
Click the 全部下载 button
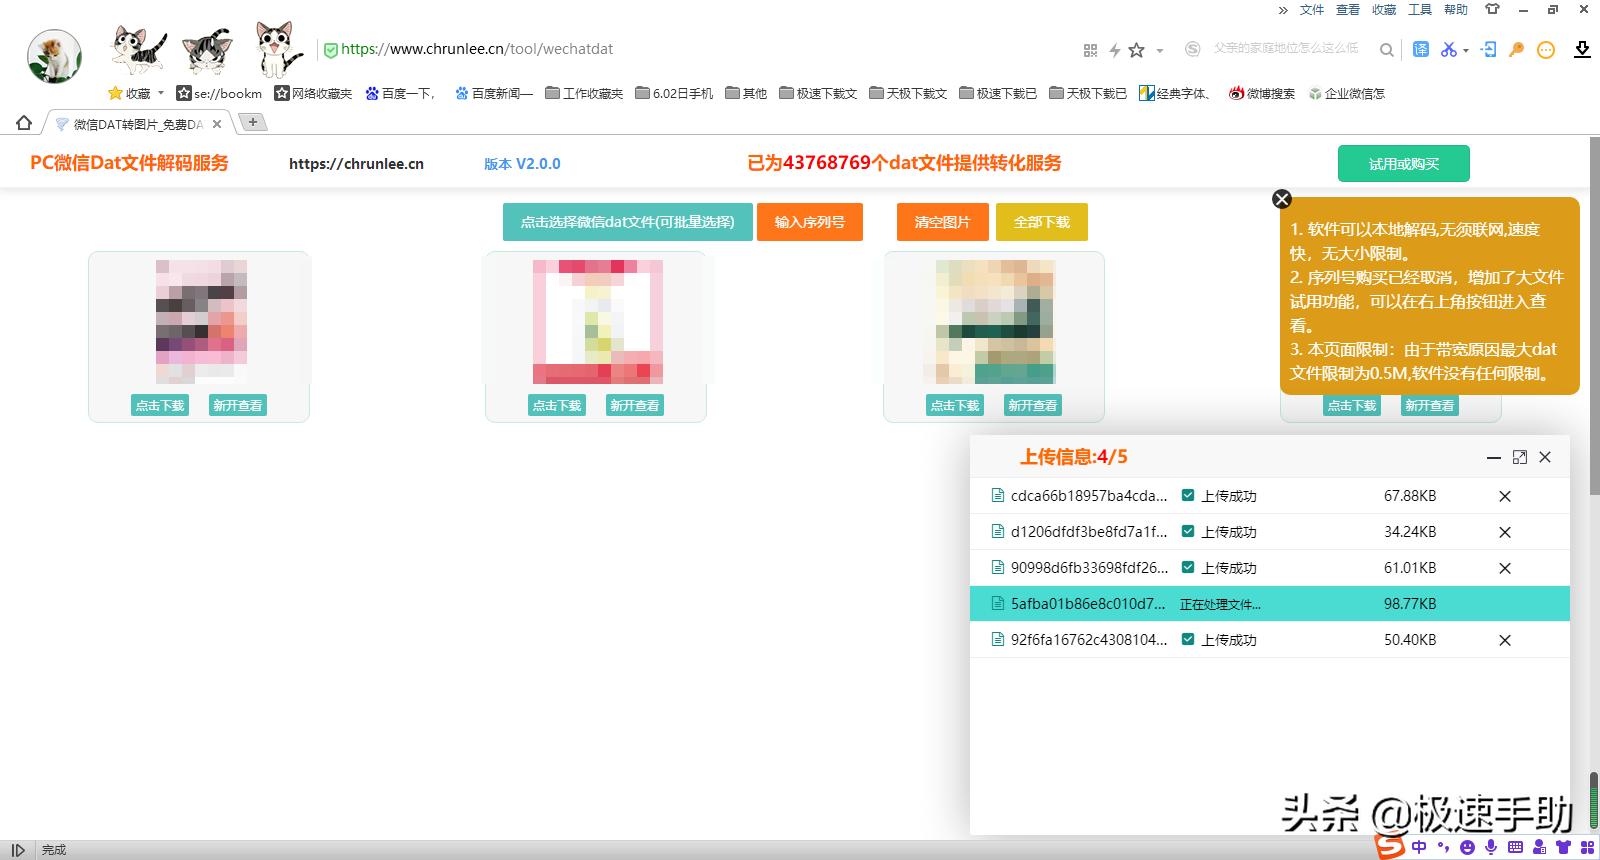1042,222
